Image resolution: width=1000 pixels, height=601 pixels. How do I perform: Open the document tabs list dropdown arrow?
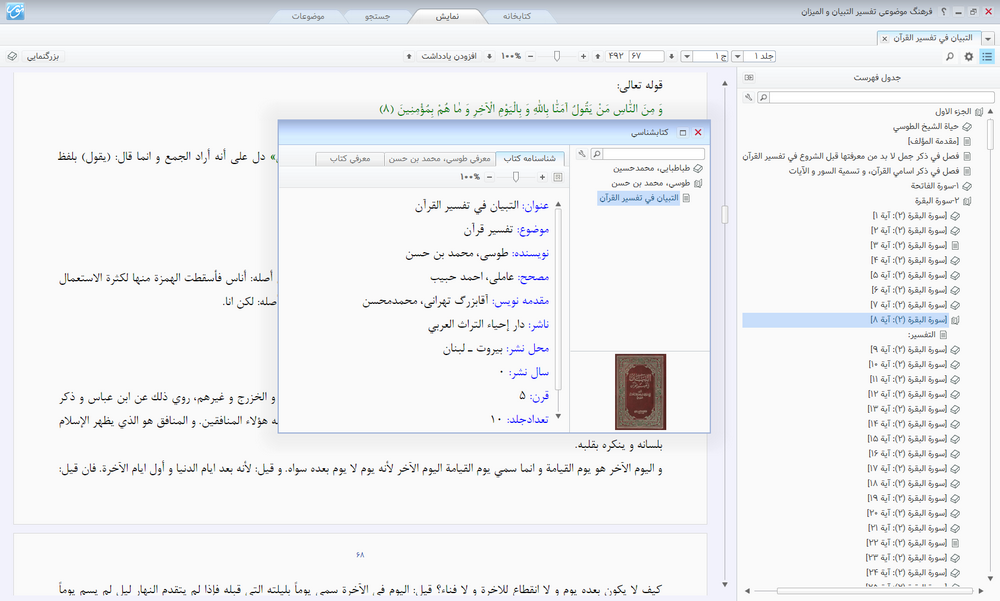[x=988, y=38]
